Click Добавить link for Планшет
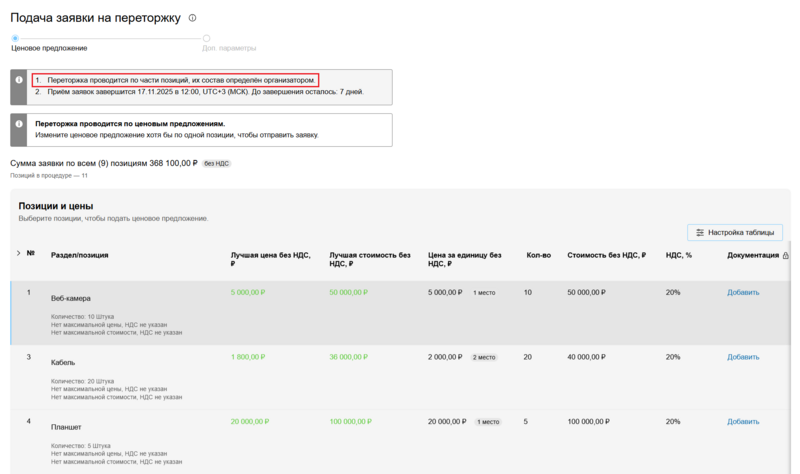 [743, 422]
